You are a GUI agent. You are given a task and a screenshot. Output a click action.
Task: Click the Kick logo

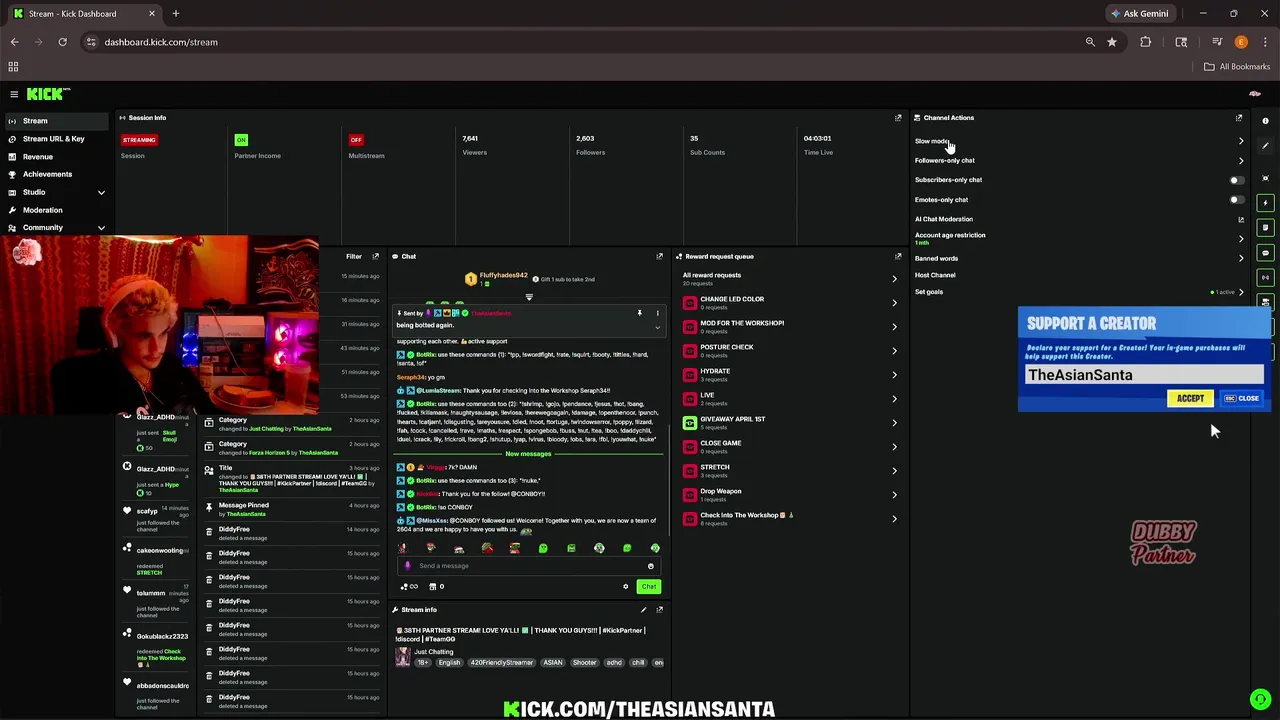(48, 94)
